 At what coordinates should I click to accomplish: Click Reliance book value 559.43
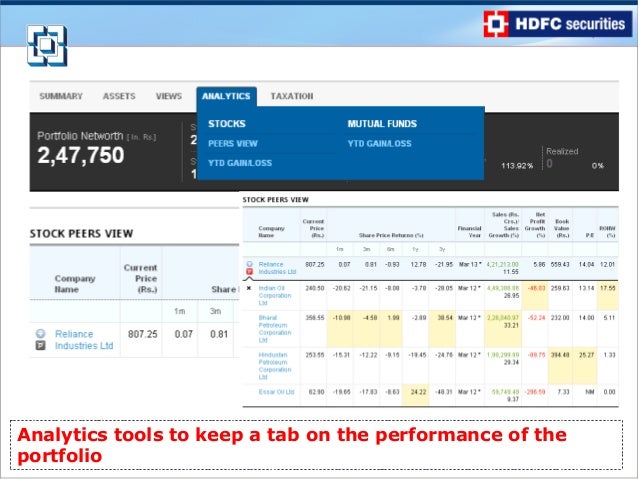click(x=560, y=265)
